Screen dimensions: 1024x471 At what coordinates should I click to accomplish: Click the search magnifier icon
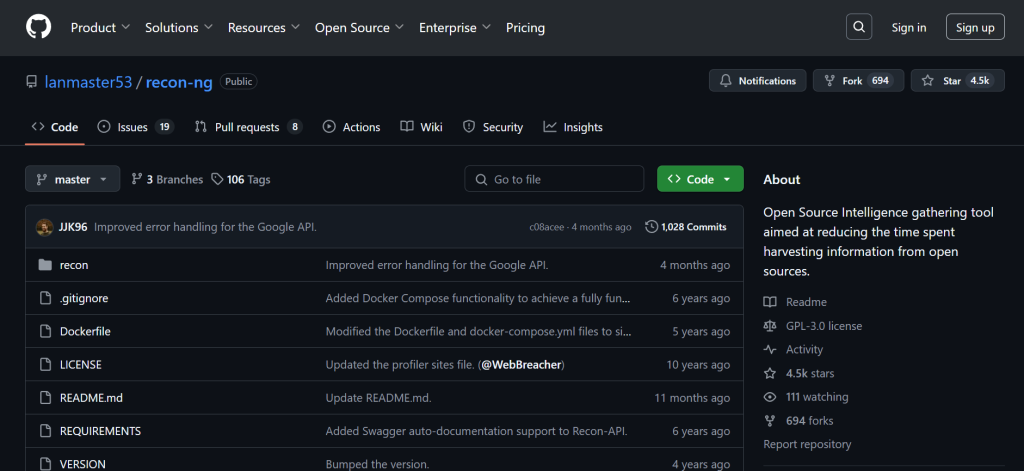click(859, 27)
